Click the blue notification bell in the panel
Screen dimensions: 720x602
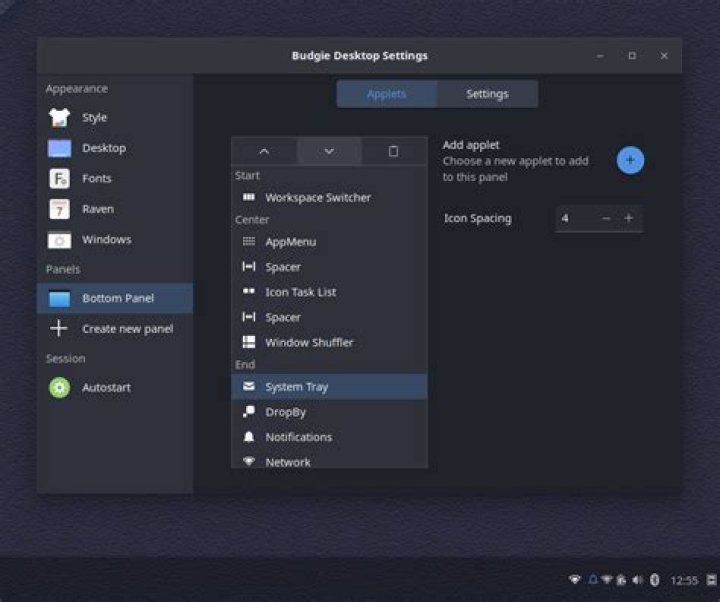tap(593, 580)
